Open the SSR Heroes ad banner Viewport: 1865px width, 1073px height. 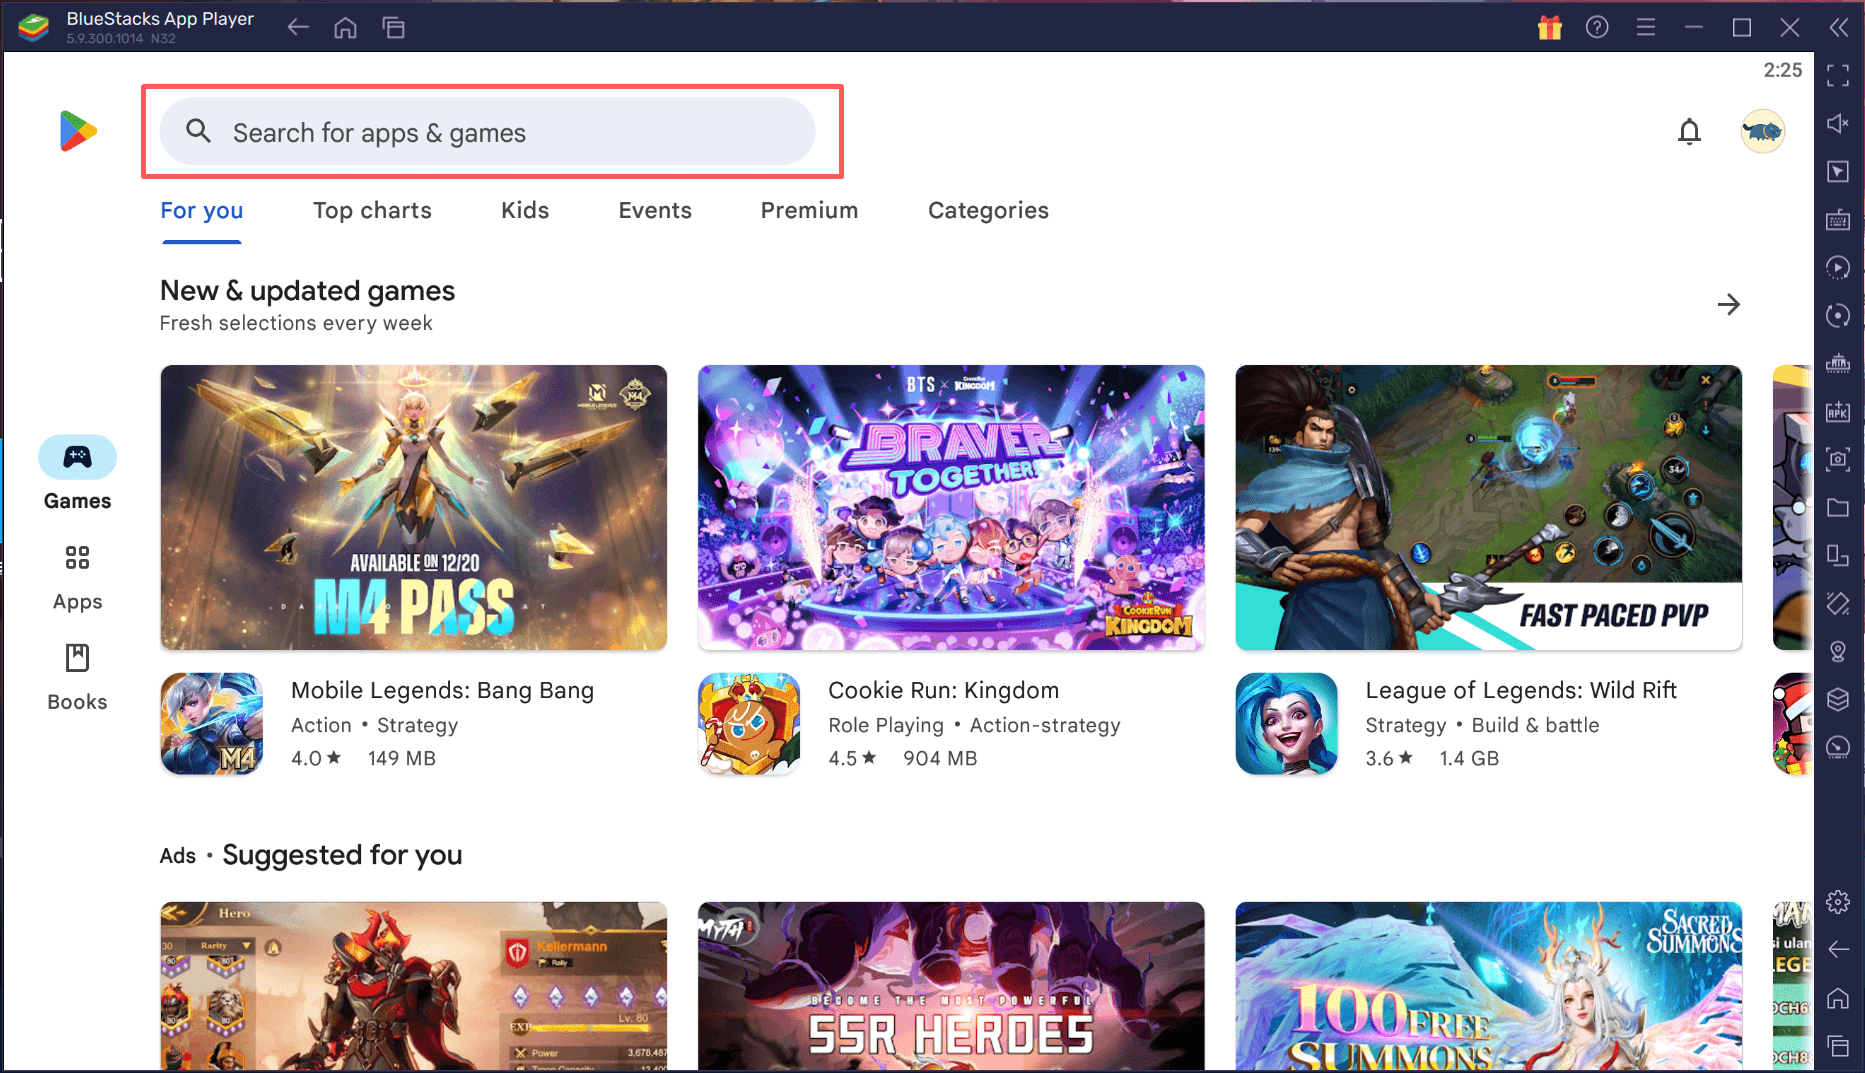951,986
